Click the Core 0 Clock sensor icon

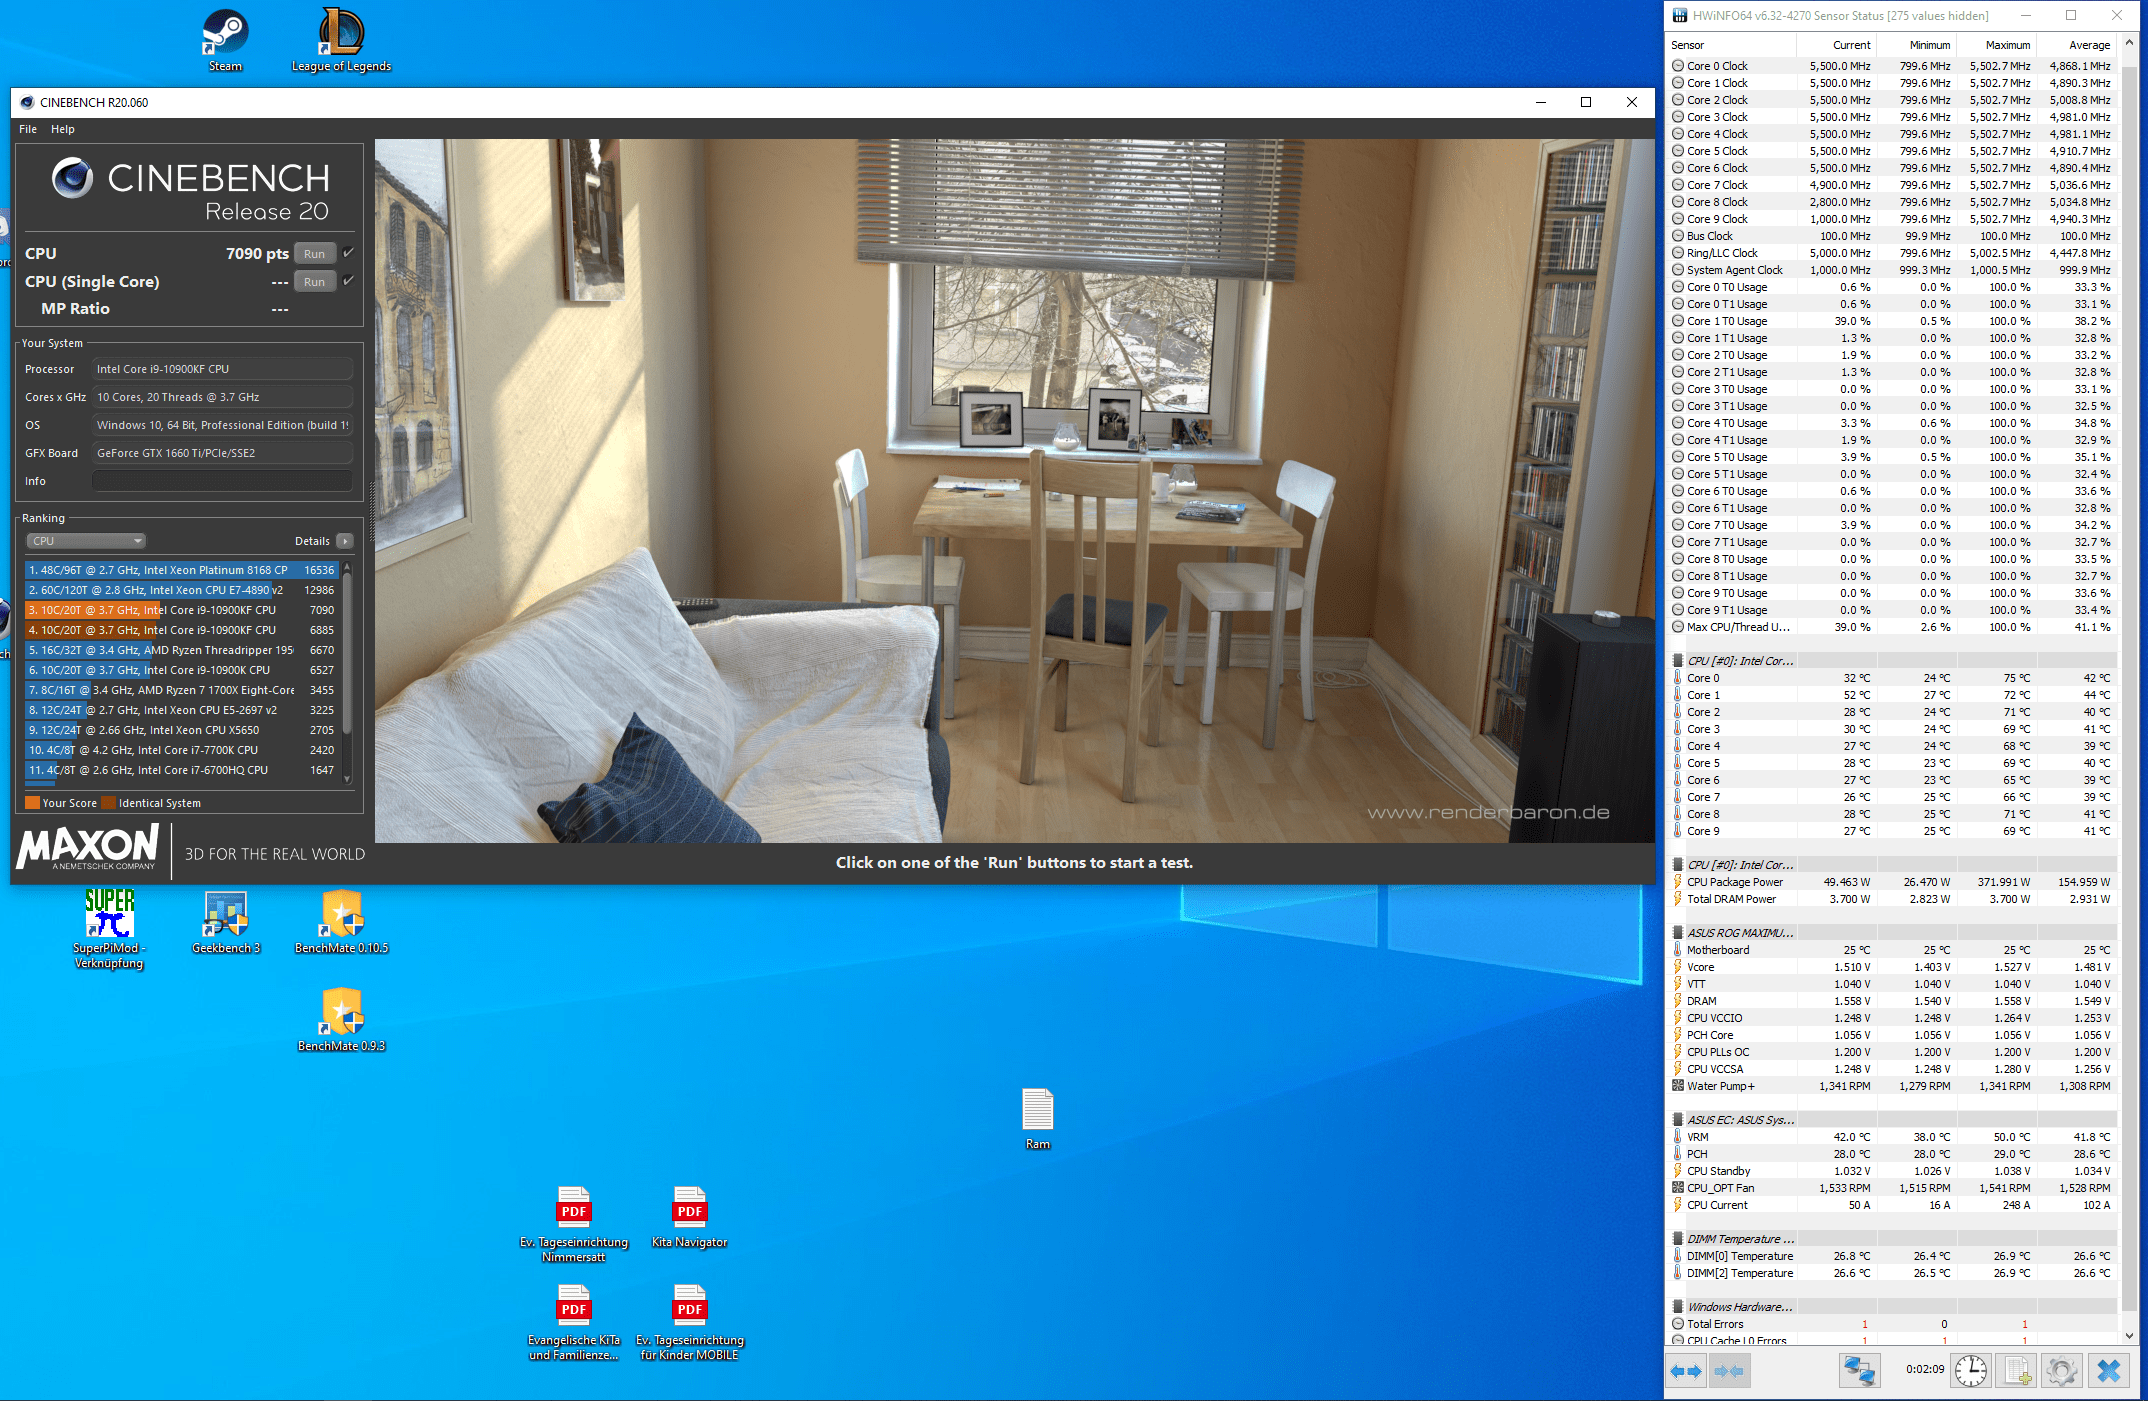[1678, 66]
